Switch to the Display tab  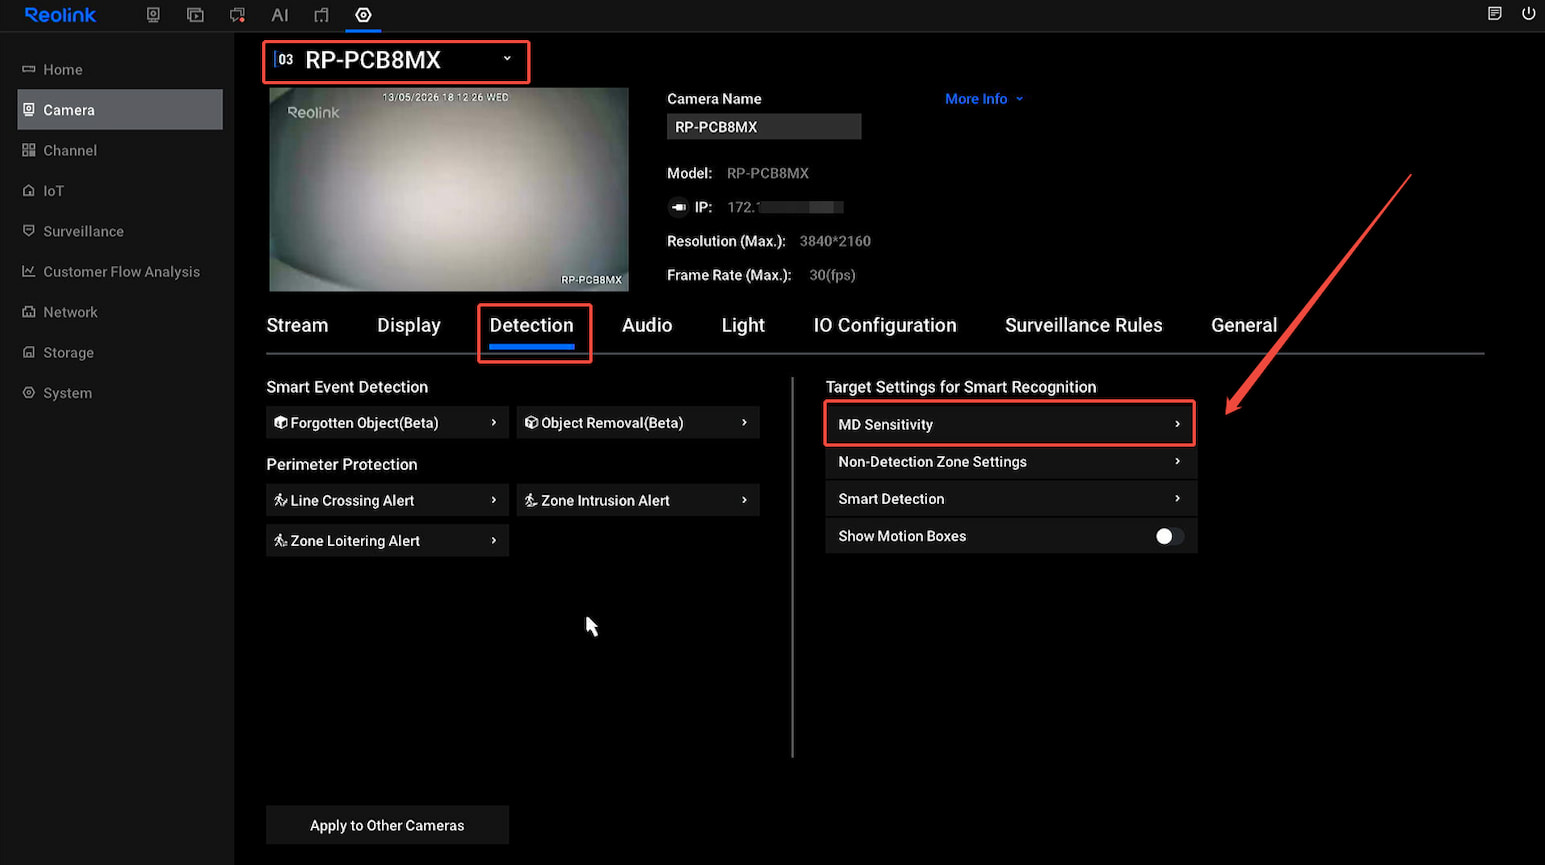coord(409,326)
